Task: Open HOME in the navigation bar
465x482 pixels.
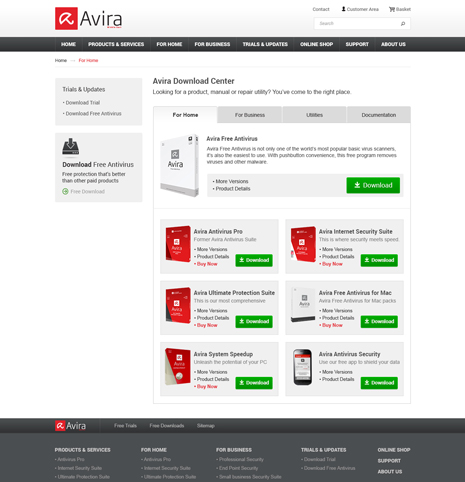Action: [x=68, y=44]
